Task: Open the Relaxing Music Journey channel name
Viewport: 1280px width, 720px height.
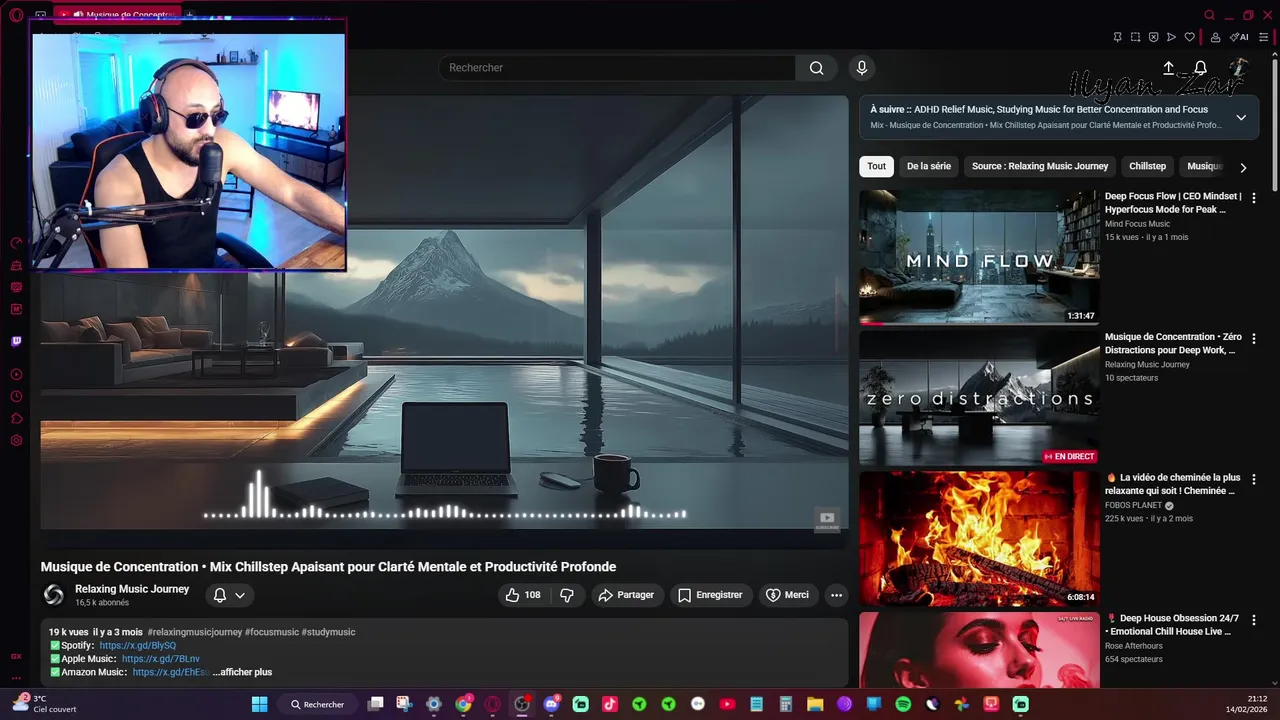Action: point(132,589)
